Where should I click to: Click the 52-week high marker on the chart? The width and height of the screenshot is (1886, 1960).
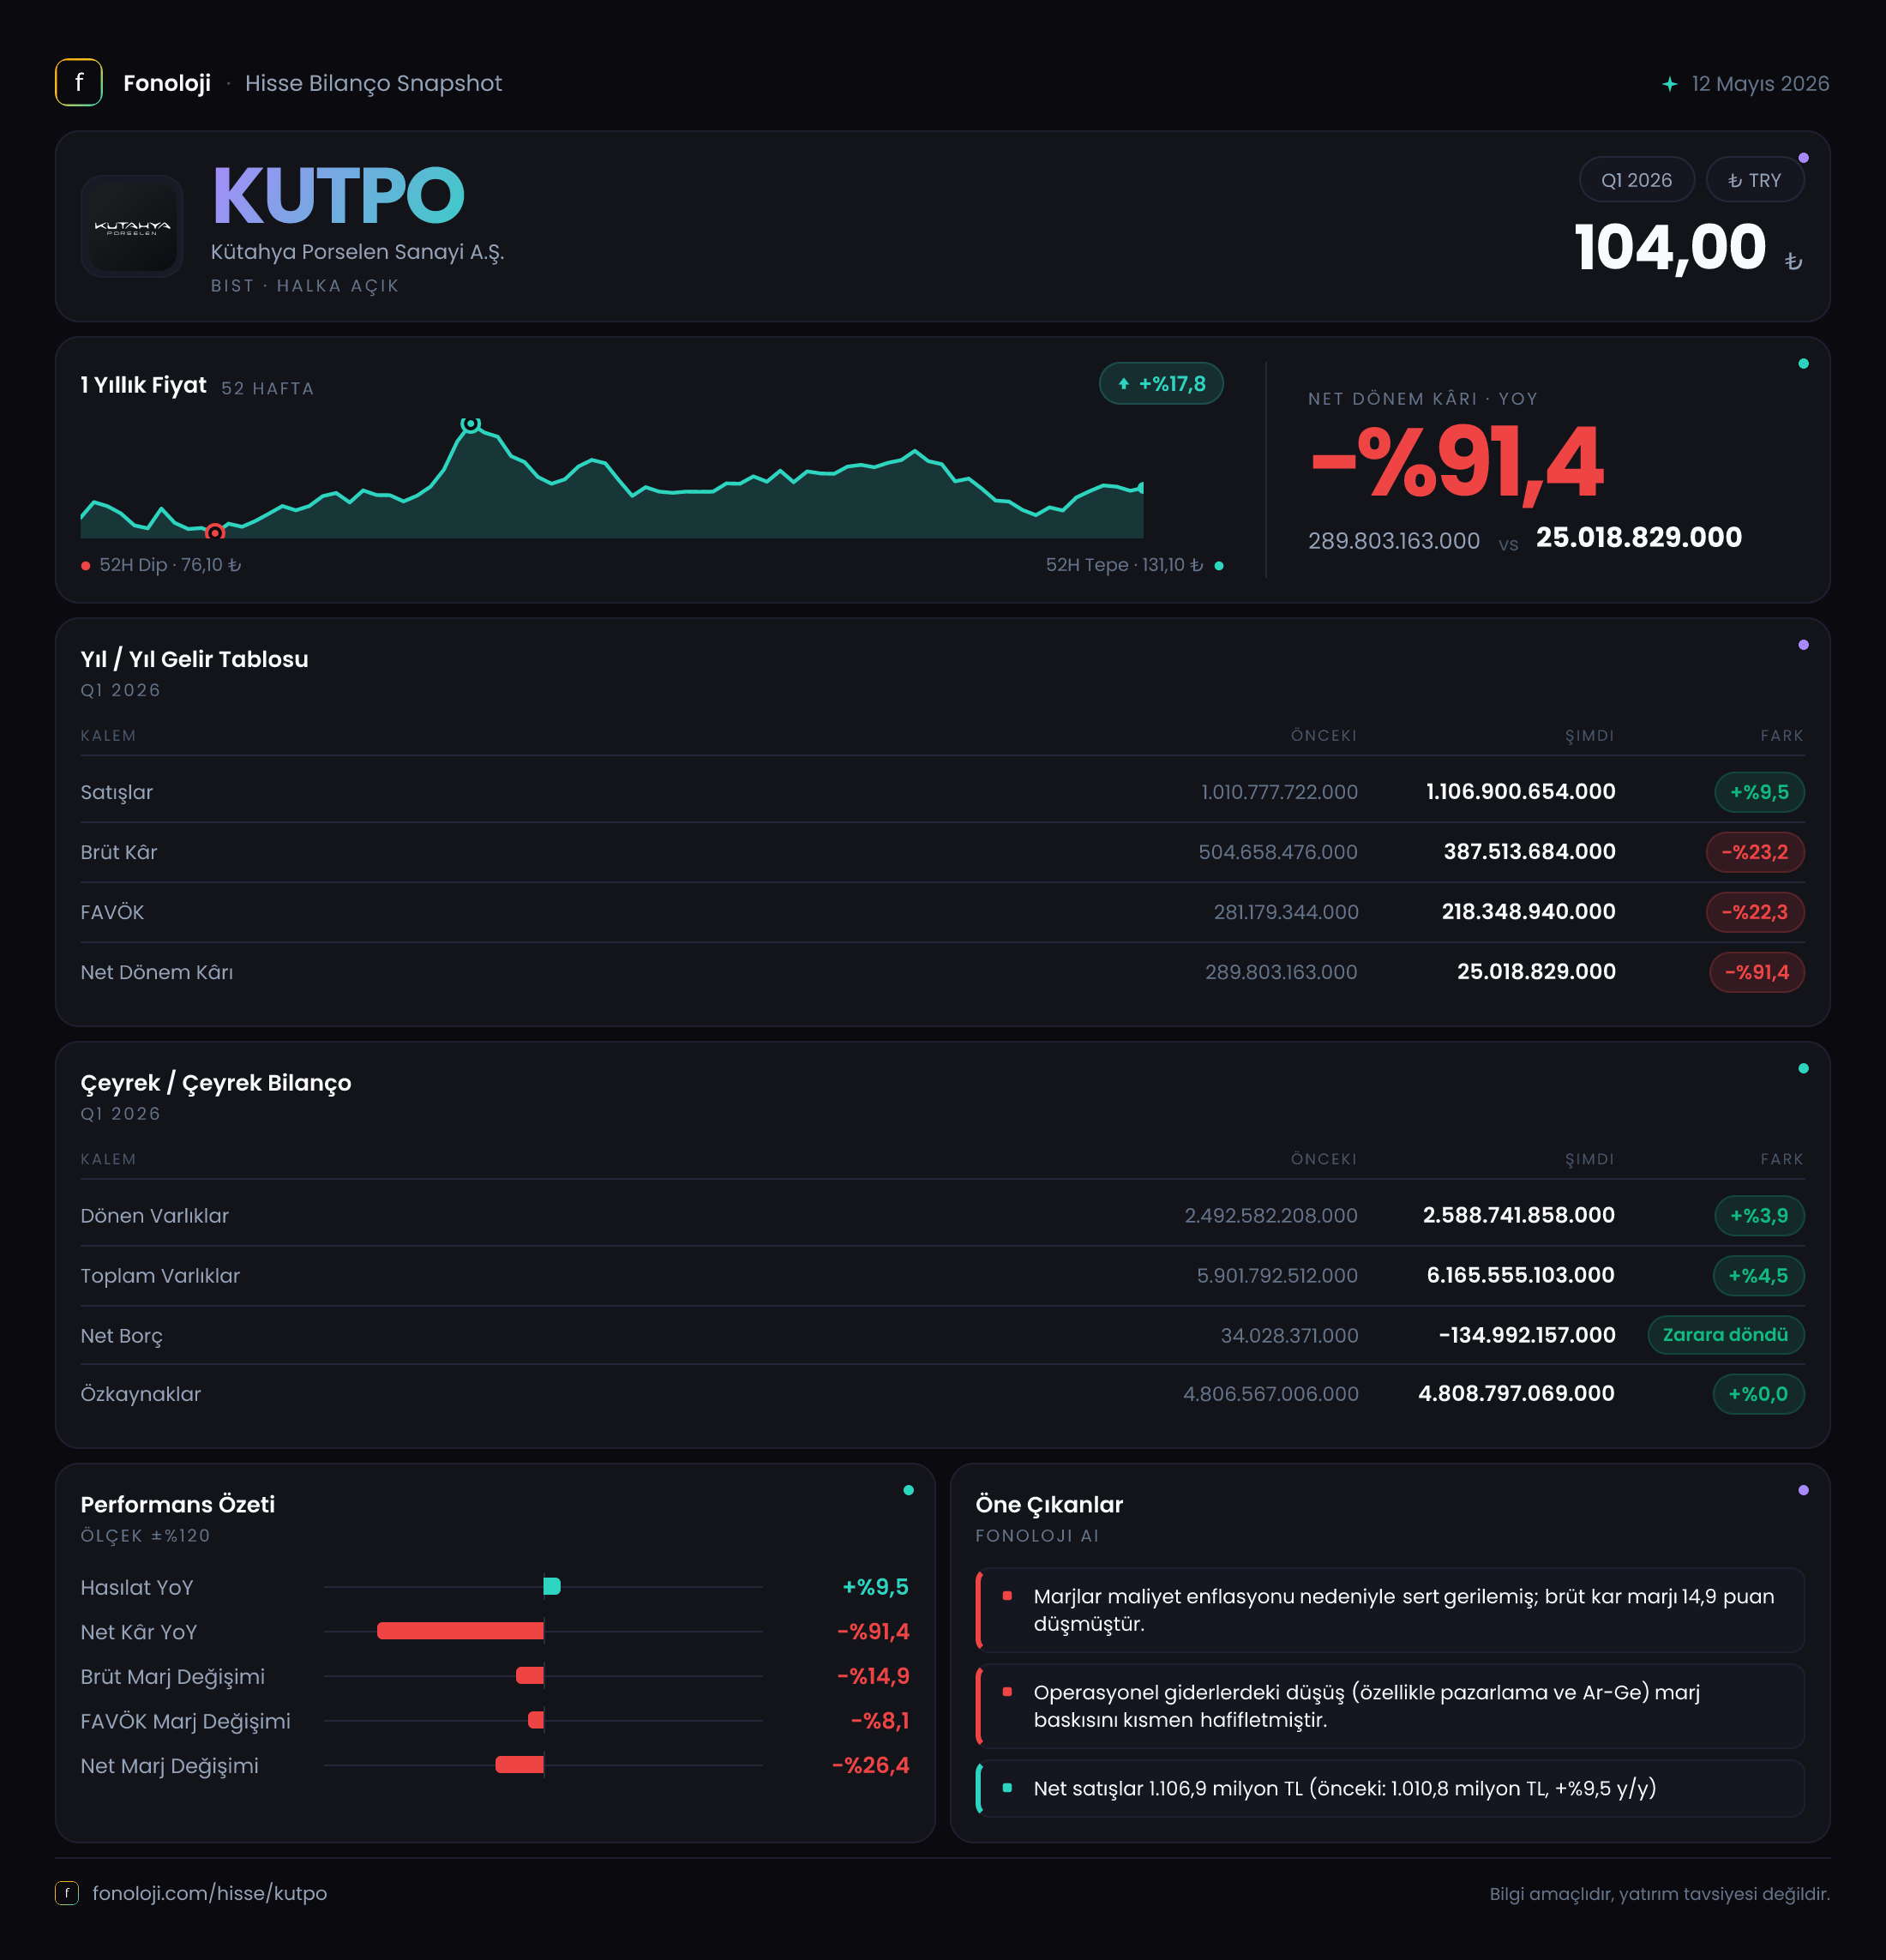point(470,424)
